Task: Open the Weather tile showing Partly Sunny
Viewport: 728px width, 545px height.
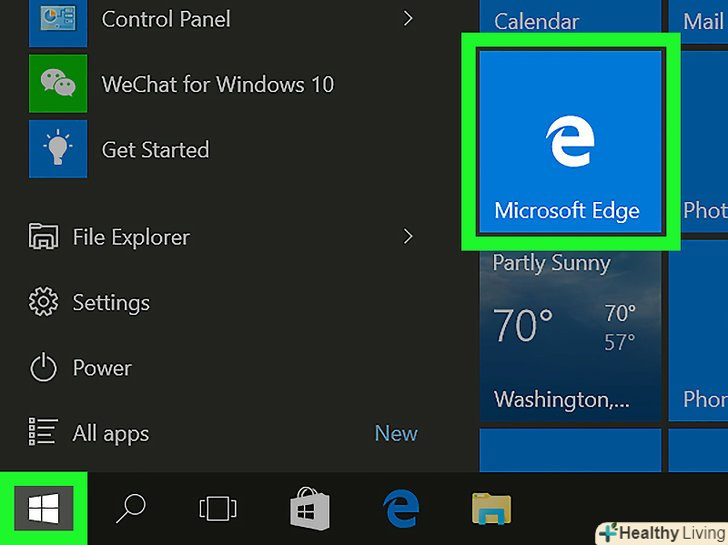Action: coord(570,331)
